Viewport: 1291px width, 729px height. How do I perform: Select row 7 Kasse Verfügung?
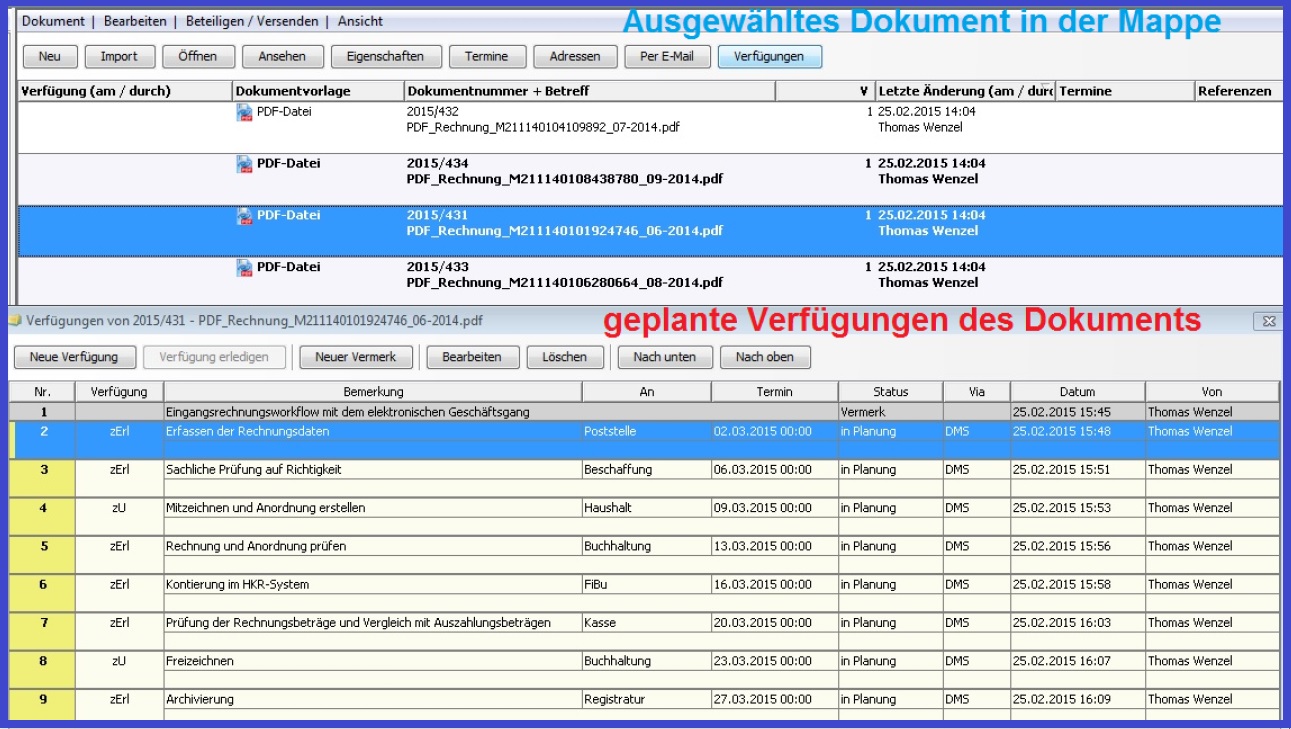[x=357, y=623]
